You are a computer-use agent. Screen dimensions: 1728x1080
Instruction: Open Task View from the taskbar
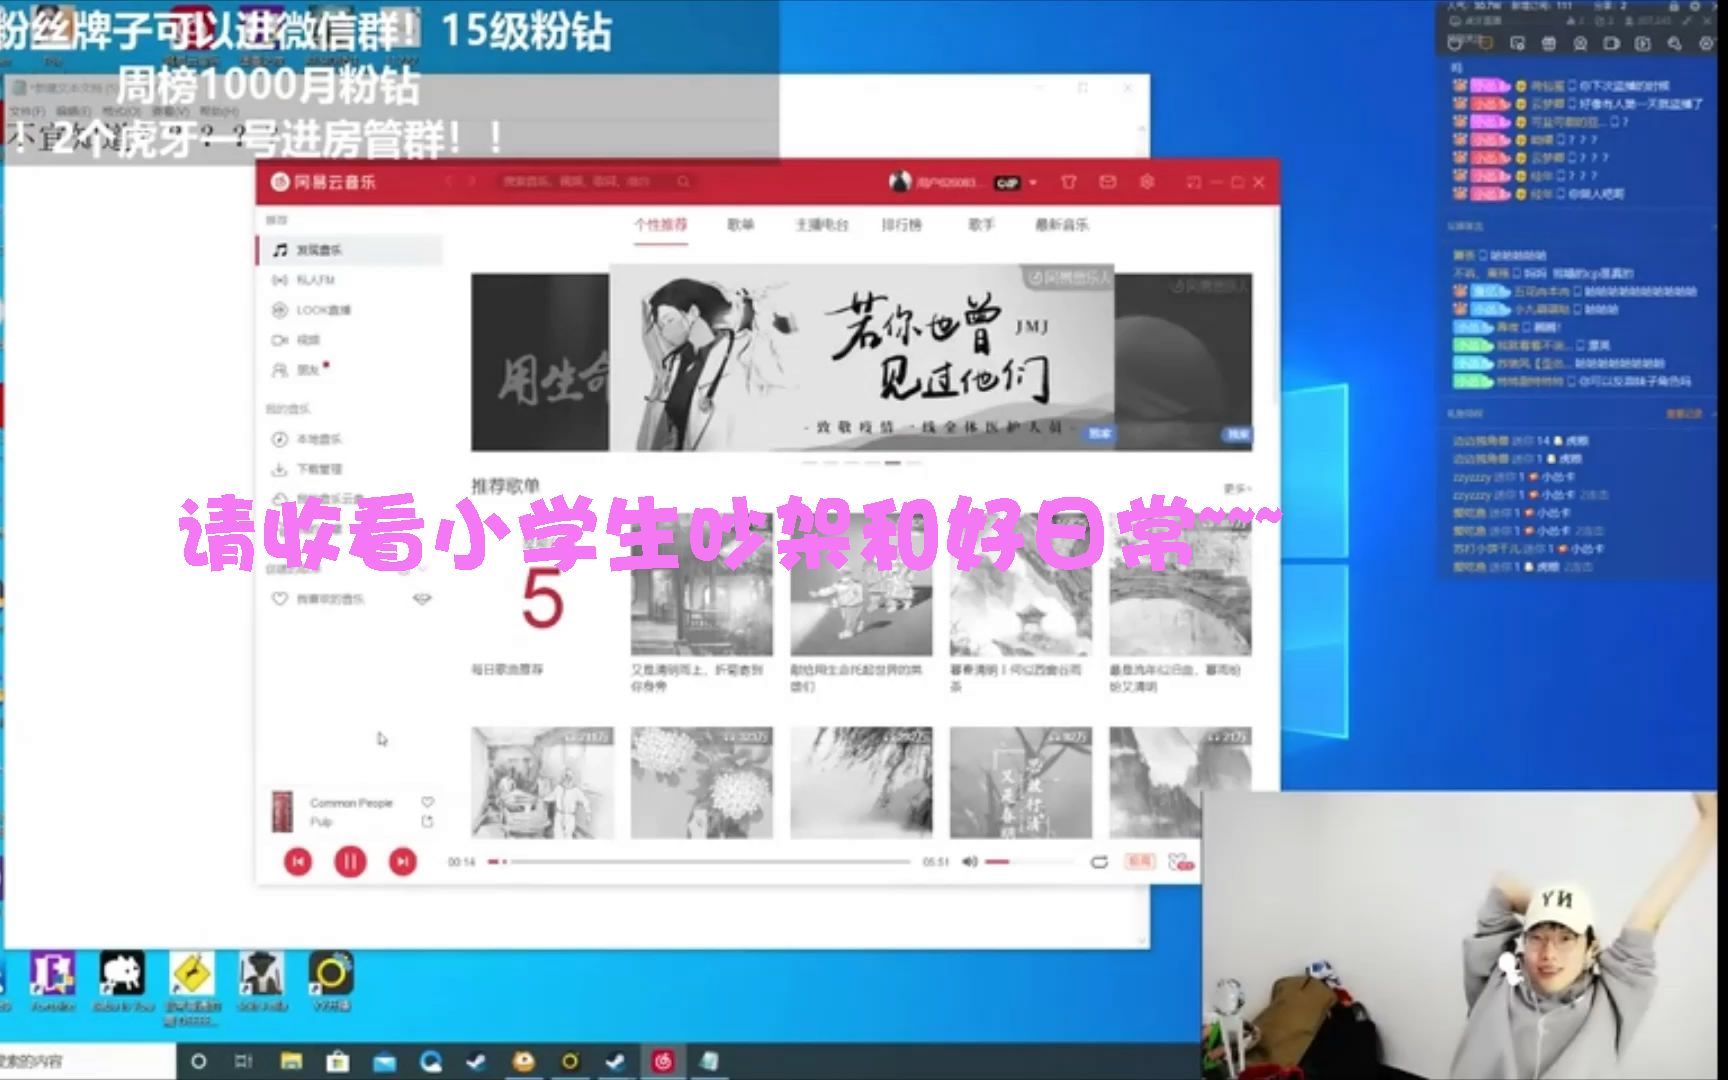tap(243, 1061)
